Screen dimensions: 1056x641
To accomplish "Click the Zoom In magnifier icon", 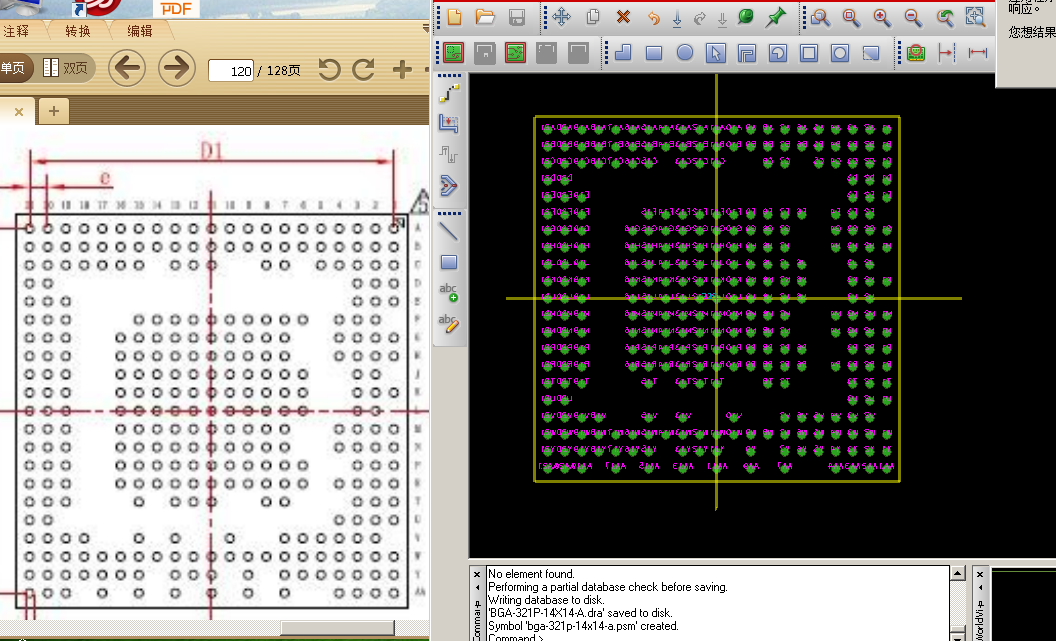I will (882, 17).
